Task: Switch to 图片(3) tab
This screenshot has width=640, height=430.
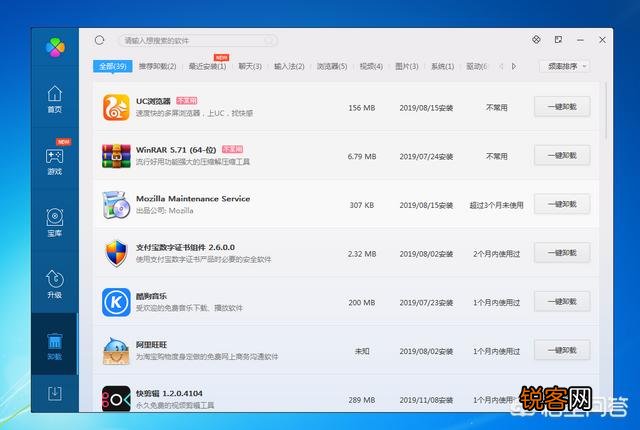Action: (407, 66)
